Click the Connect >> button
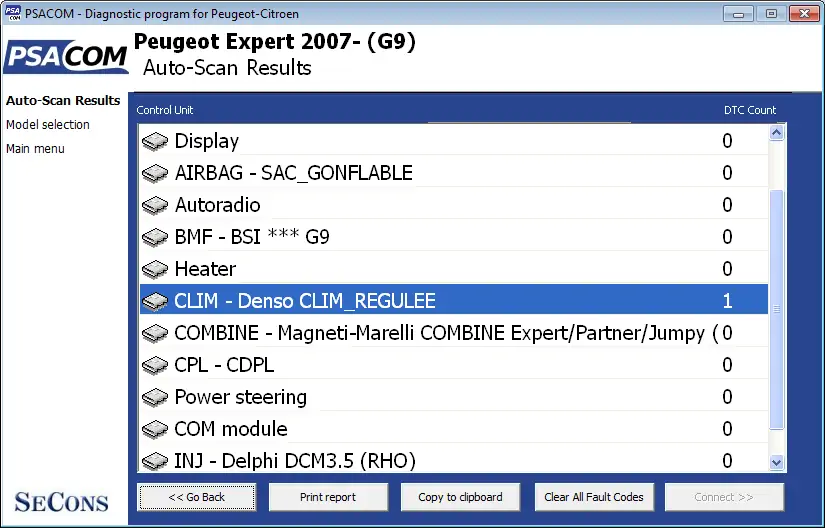825x528 pixels. [x=724, y=497]
